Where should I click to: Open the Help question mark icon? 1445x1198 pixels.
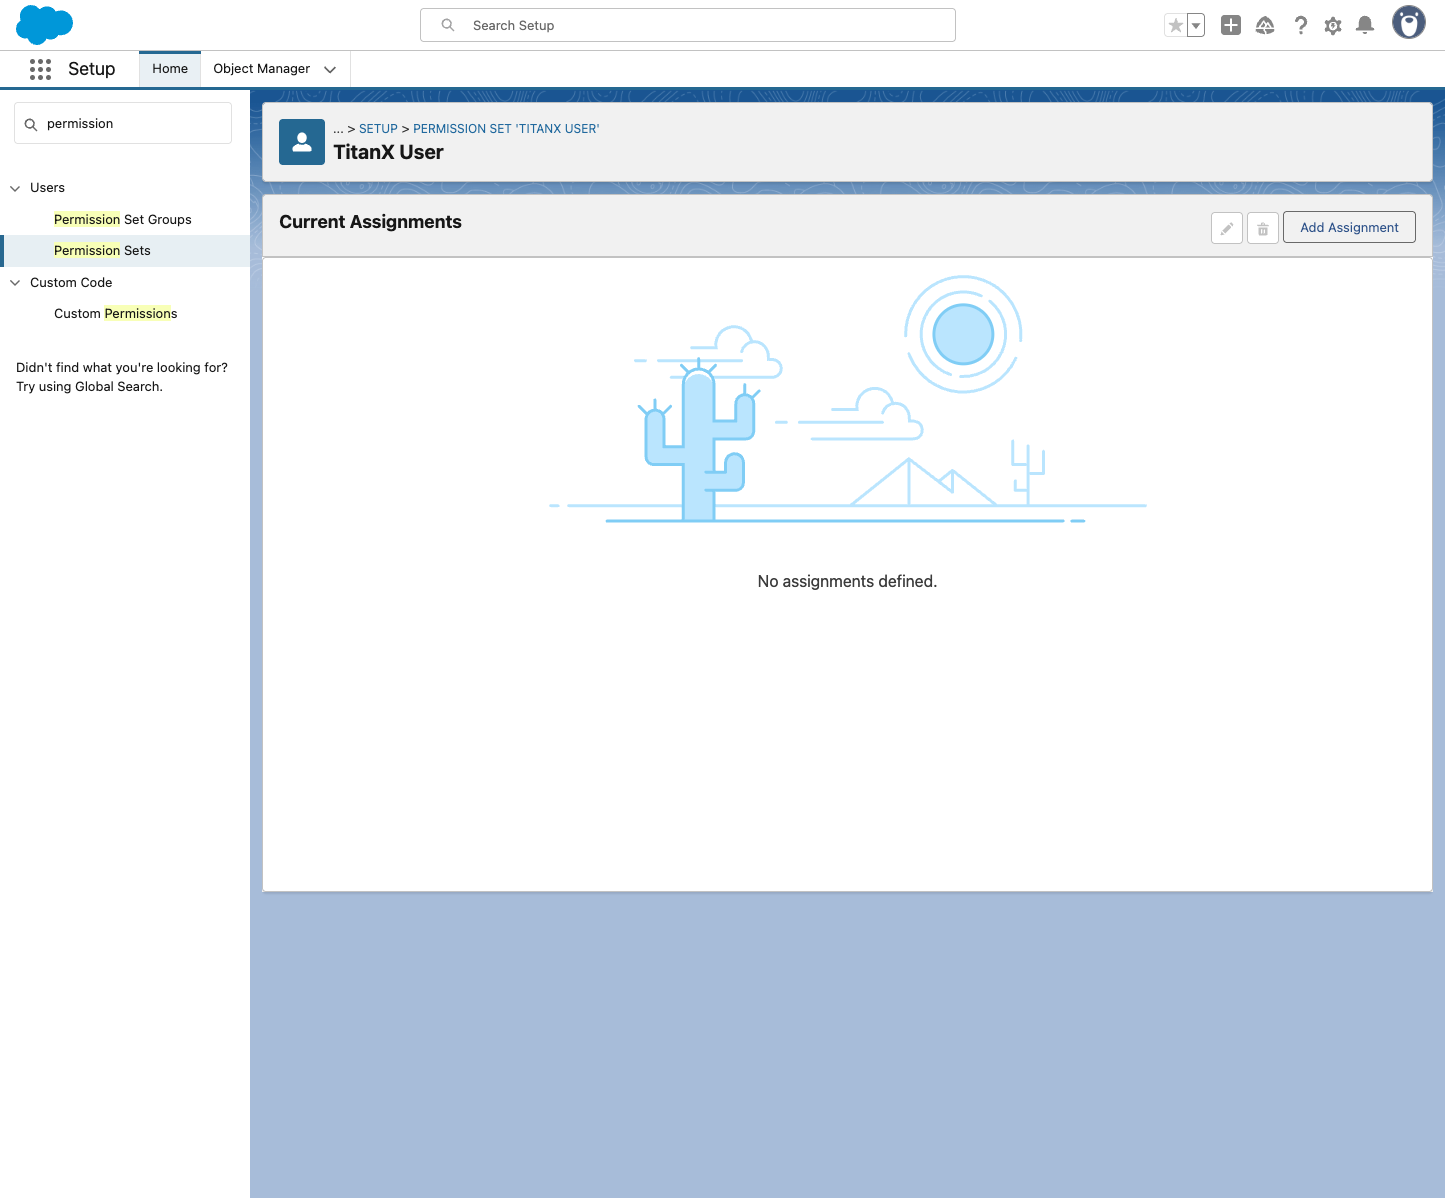click(1300, 26)
